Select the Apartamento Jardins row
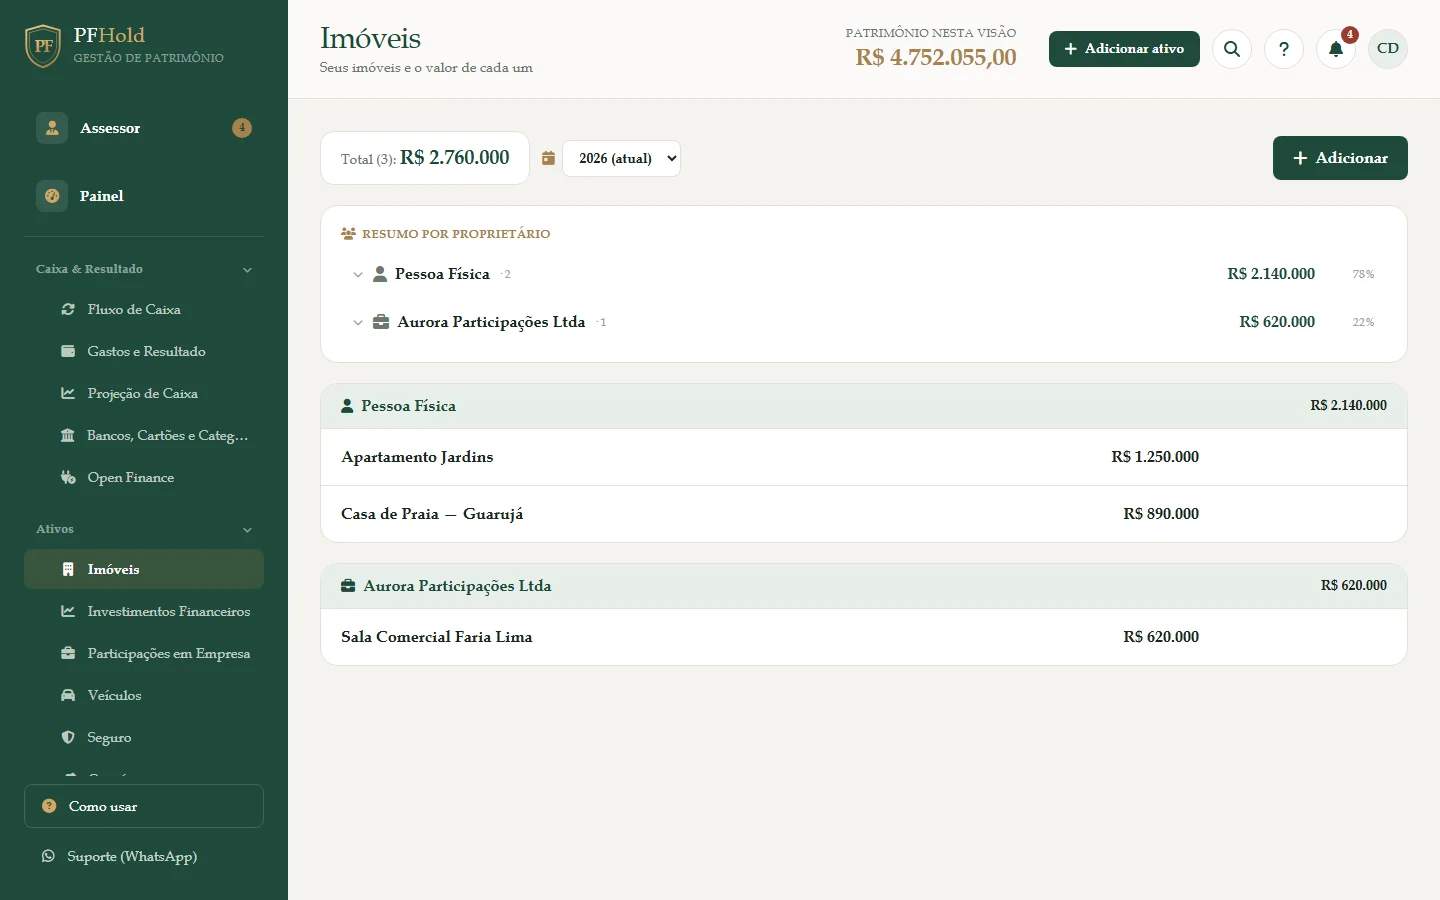Screen dimensions: 1440x900 [x=864, y=457]
